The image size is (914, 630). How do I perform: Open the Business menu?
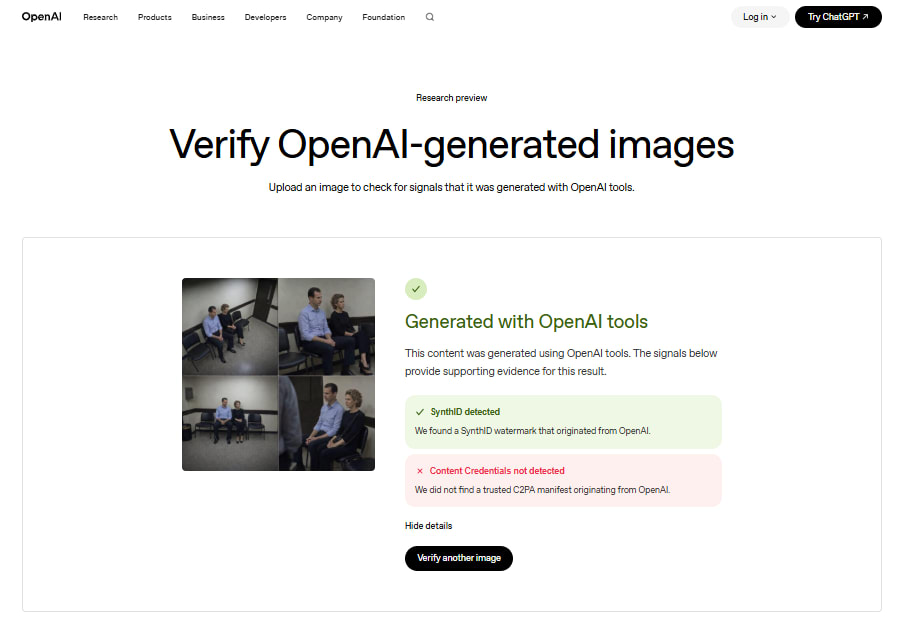(208, 17)
